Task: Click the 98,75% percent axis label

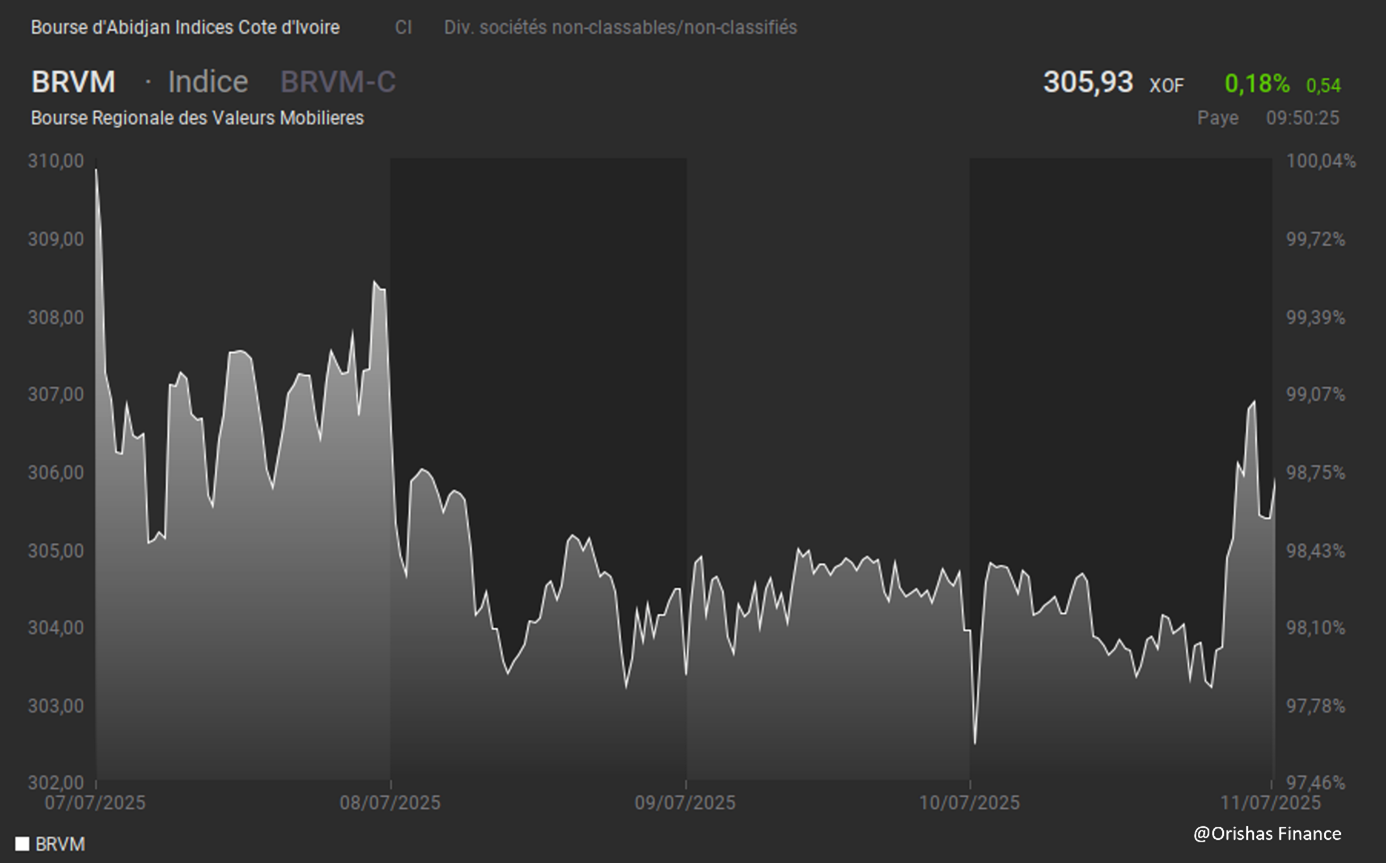Action: coord(1315,472)
